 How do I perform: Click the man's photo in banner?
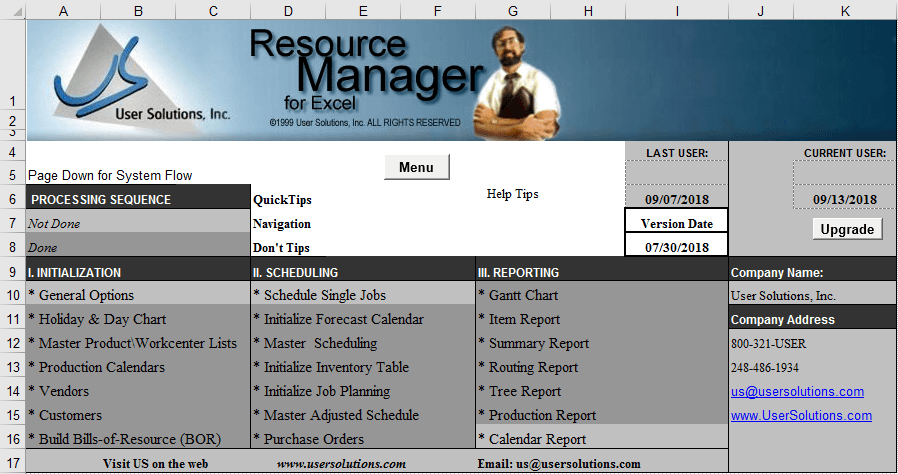[517, 82]
